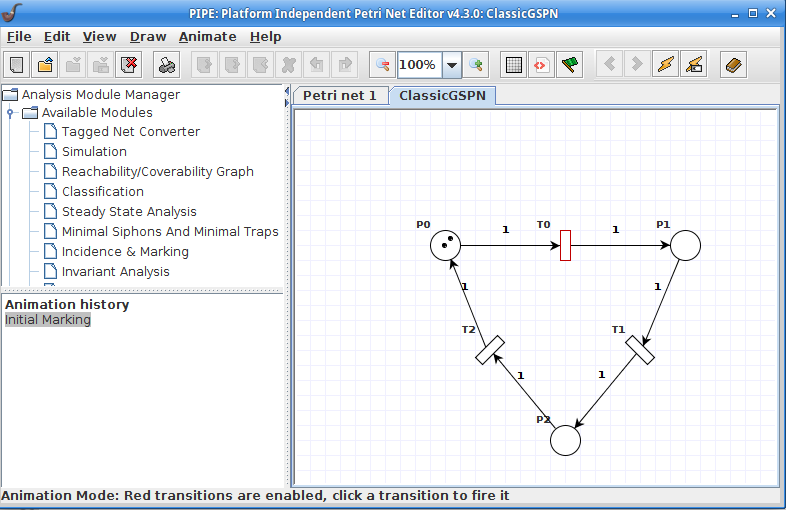Open the zoom percentage dropdown arrow

click(x=451, y=65)
